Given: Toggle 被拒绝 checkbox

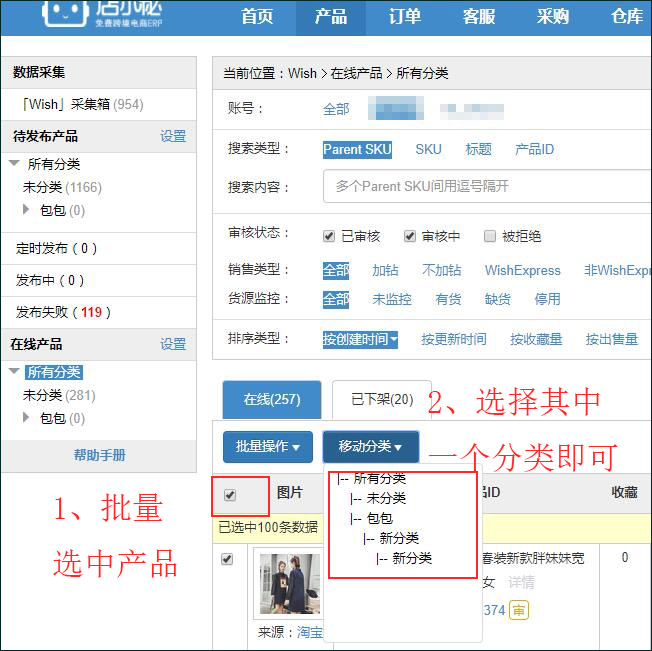Looking at the screenshot, I should [x=490, y=236].
